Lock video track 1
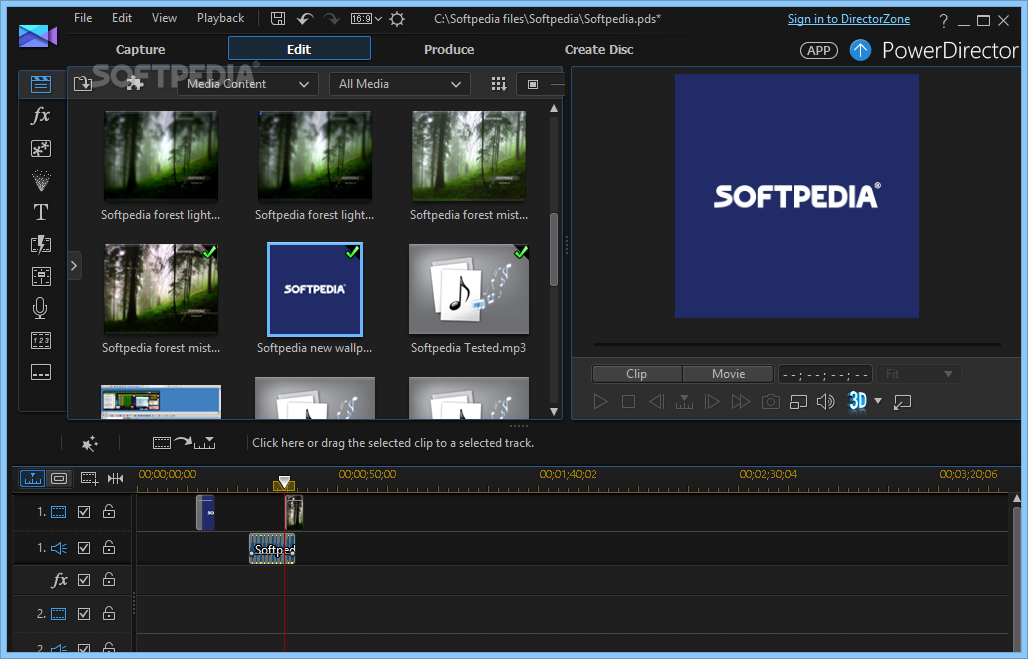Viewport: 1028px width, 659px height. pos(109,511)
